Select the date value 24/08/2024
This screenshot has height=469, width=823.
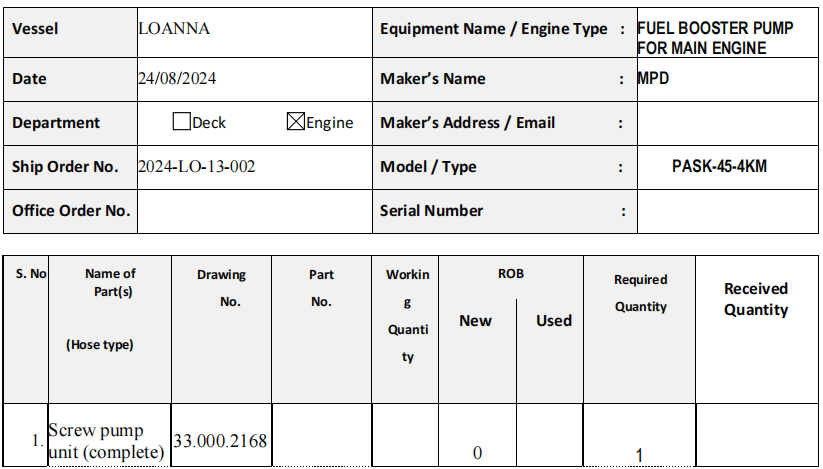point(177,79)
